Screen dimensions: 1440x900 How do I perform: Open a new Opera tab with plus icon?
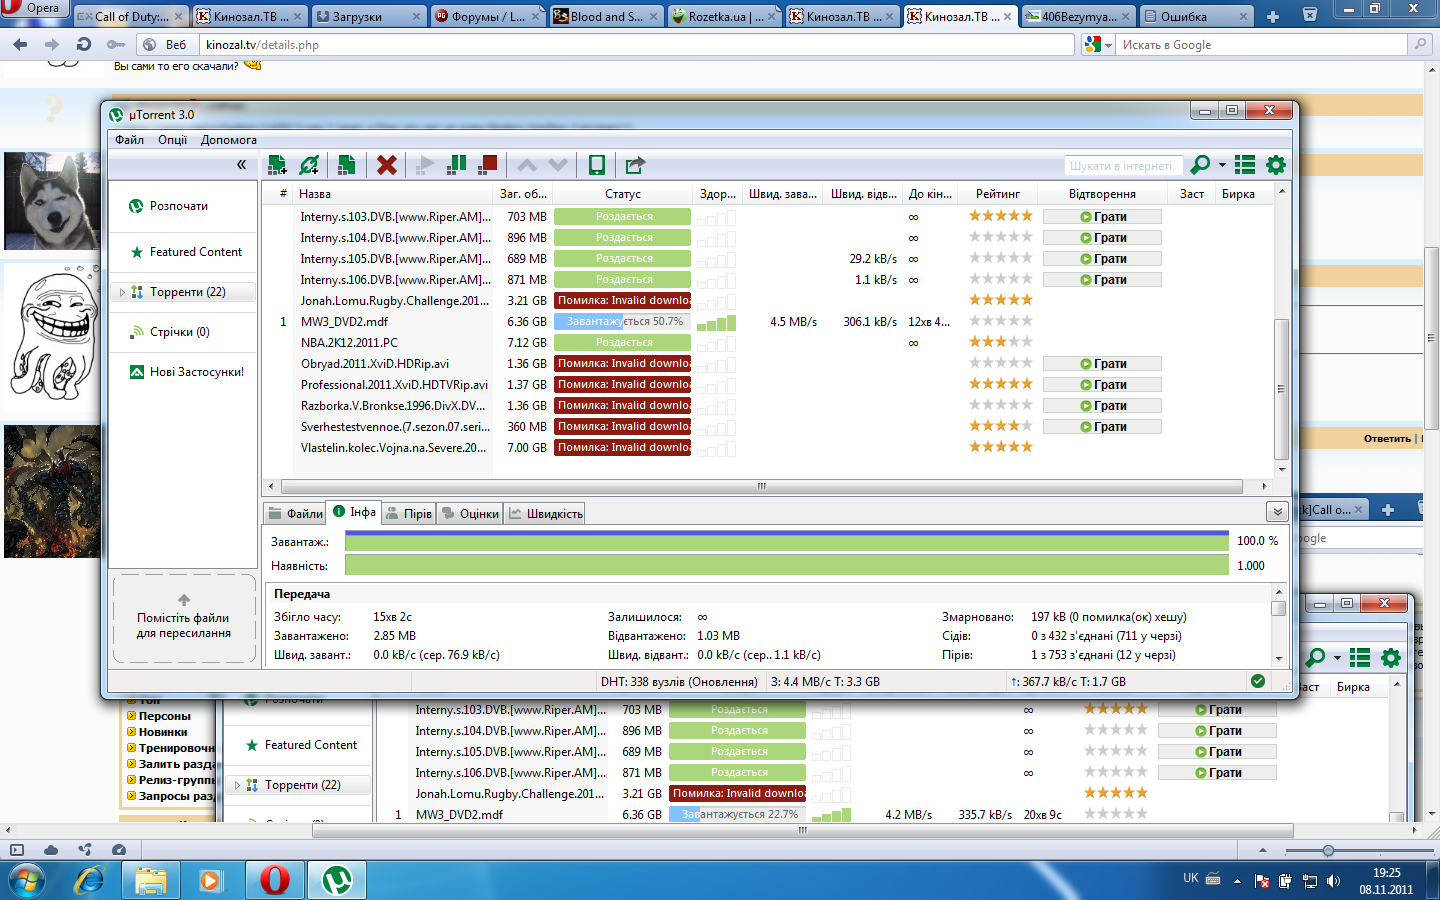pos(1273,16)
